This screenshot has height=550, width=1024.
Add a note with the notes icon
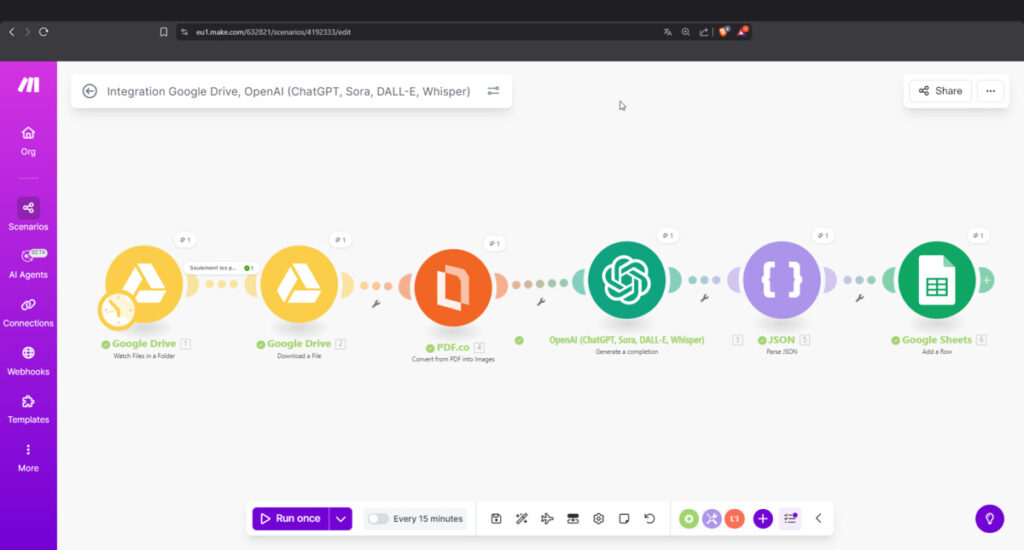(624, 518)
